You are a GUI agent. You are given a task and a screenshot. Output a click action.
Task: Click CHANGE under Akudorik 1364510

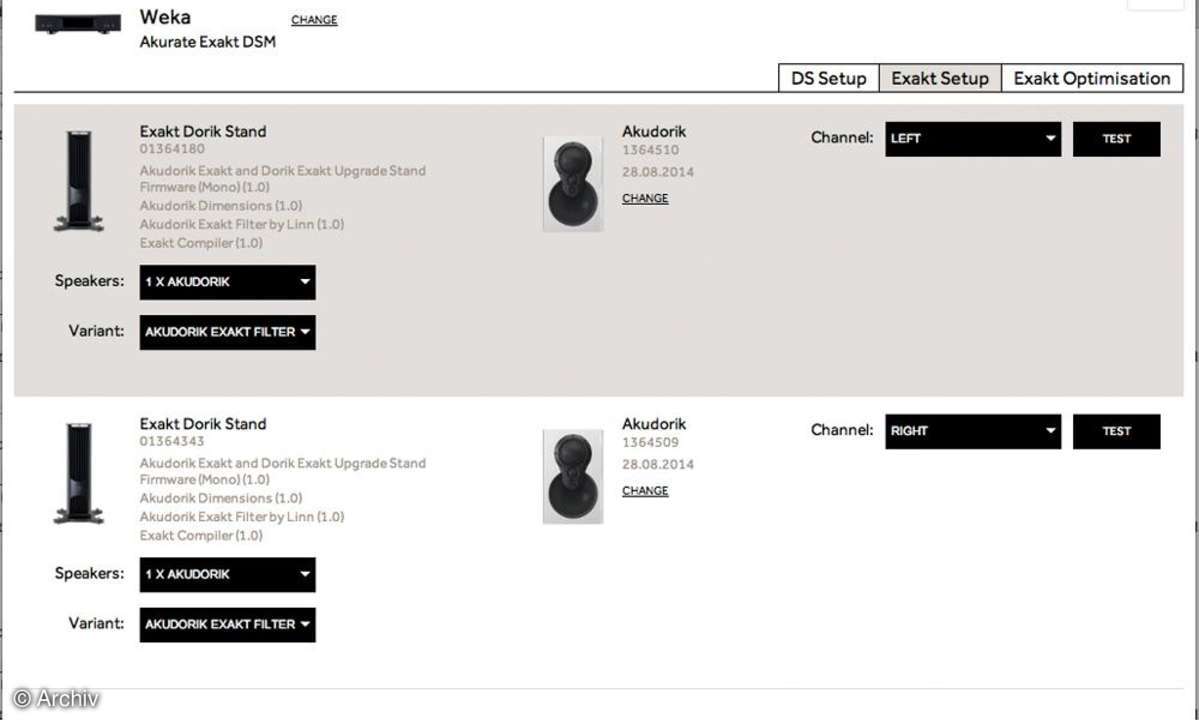645,198
